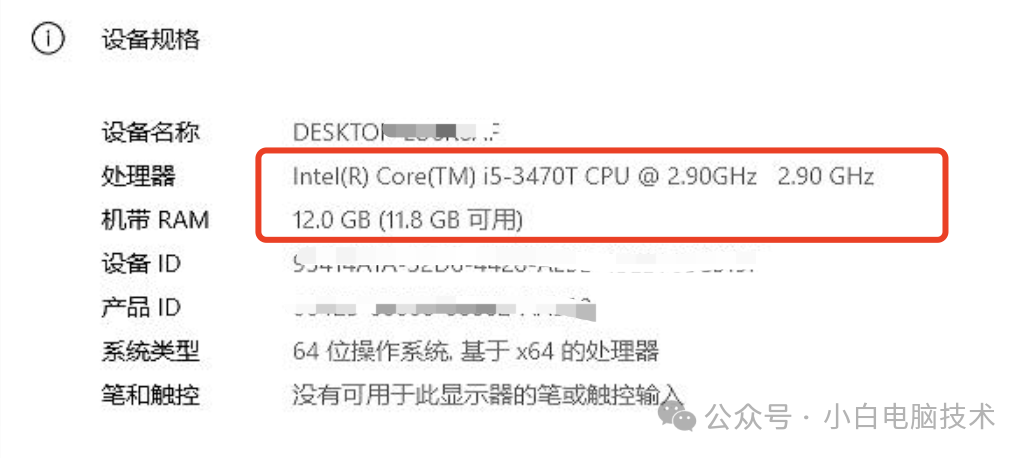Click the DESKTOP device name value

[396, 132]
